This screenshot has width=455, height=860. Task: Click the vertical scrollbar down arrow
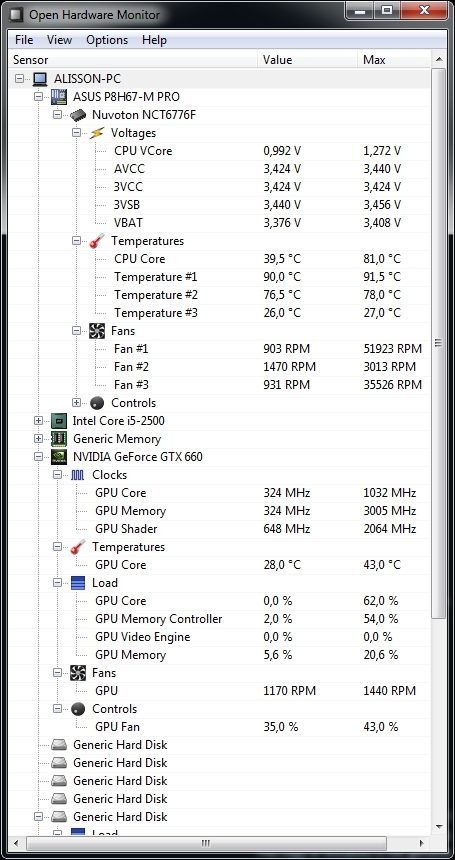(x=439, y=827)
